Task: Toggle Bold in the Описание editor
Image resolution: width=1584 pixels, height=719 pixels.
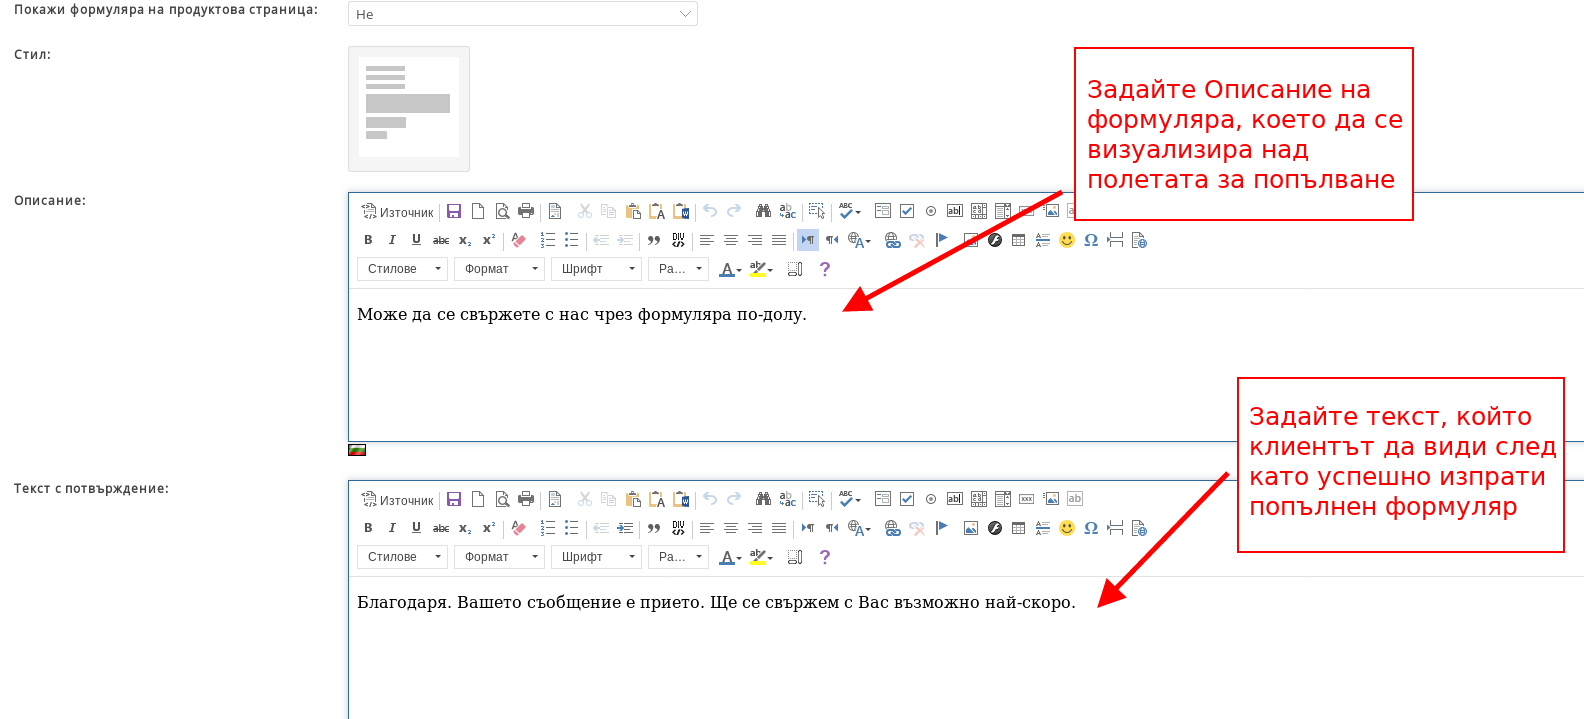Action: pyautogui.click(x=368, y=240)
